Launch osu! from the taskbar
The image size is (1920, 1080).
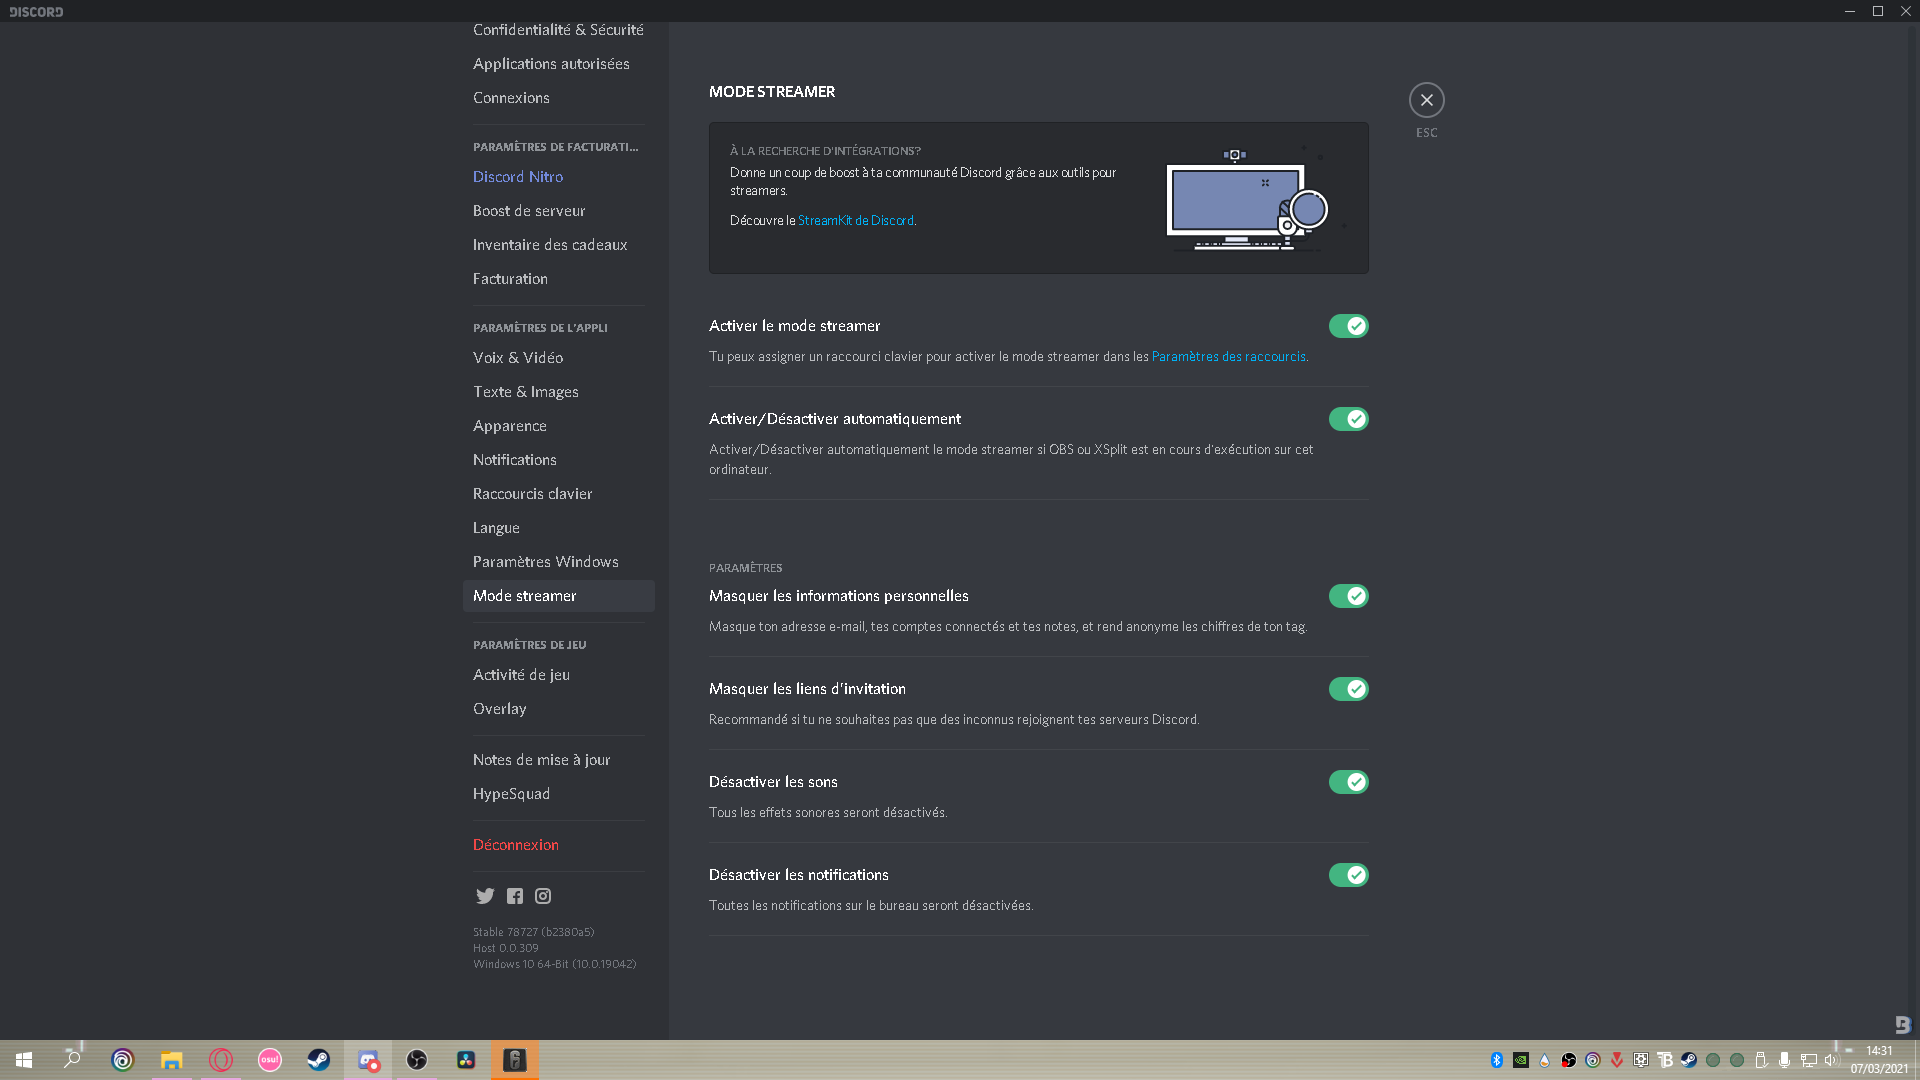269,1060
